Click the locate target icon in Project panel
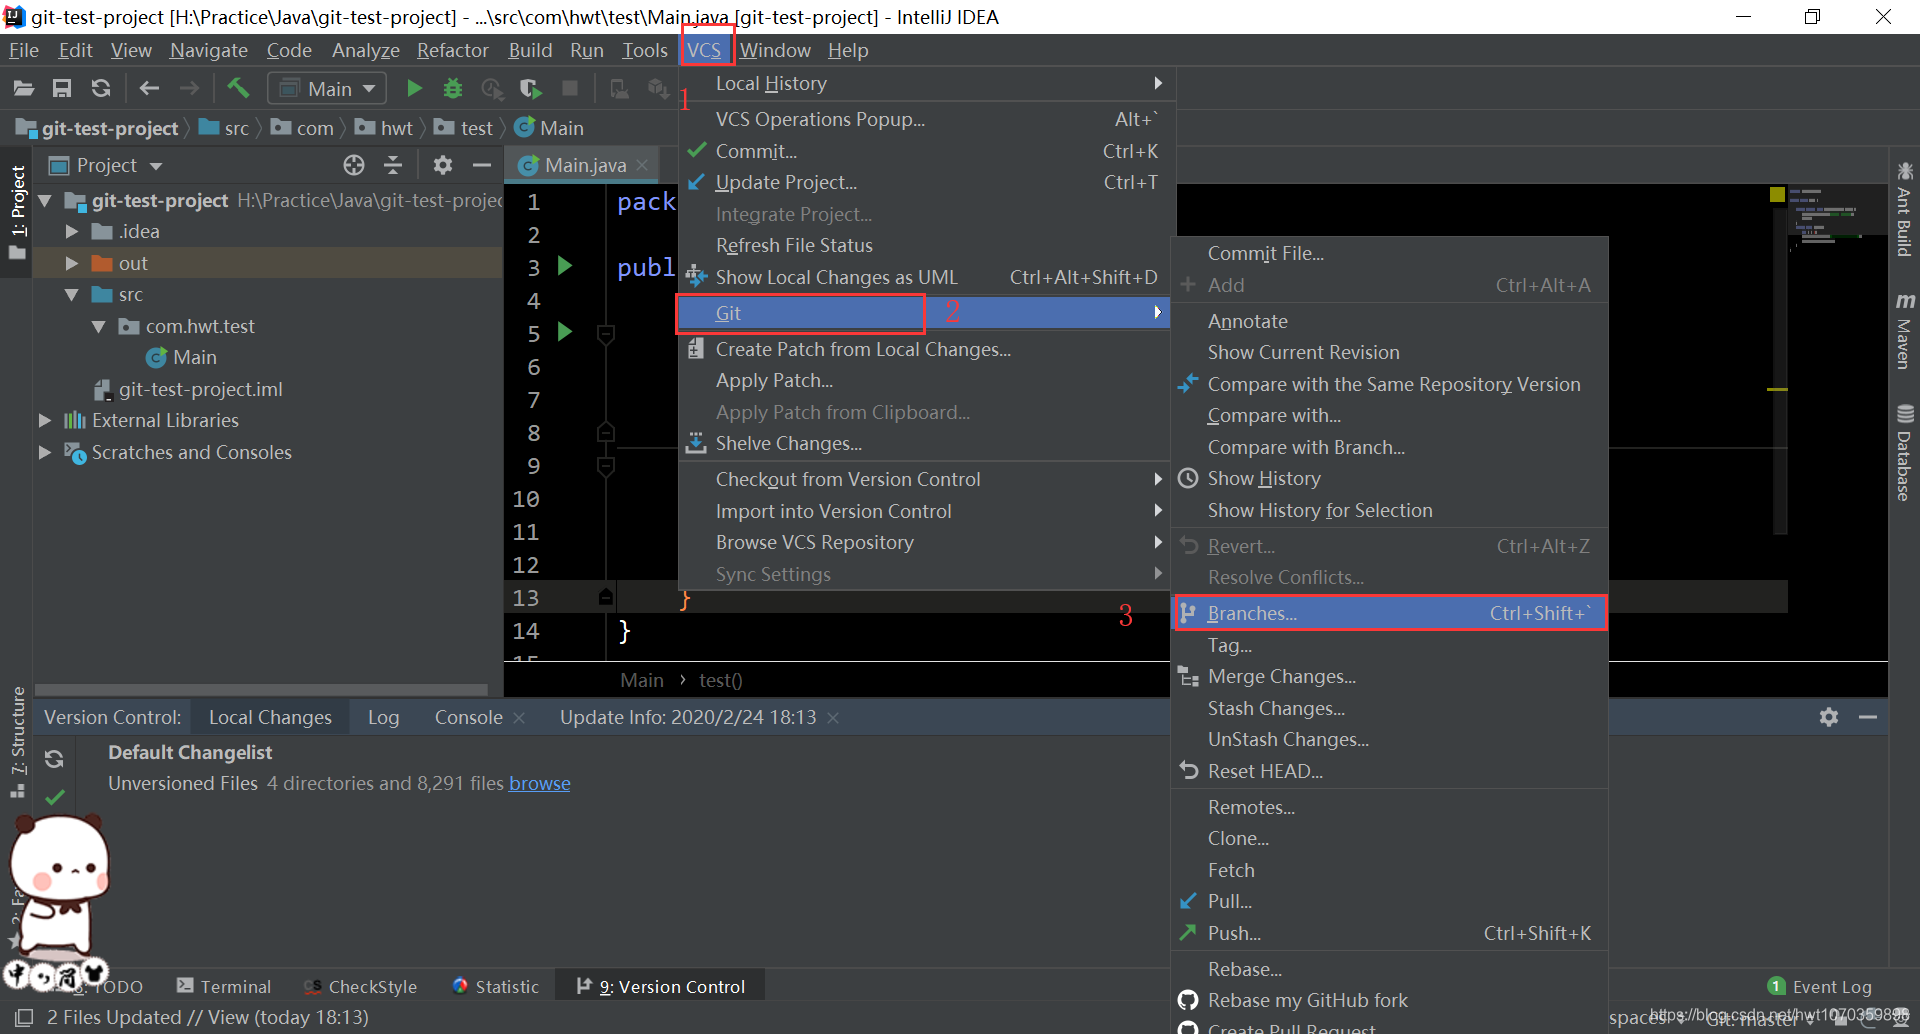This screenshot has width=1920, height=1034. (x=354, y=165)
